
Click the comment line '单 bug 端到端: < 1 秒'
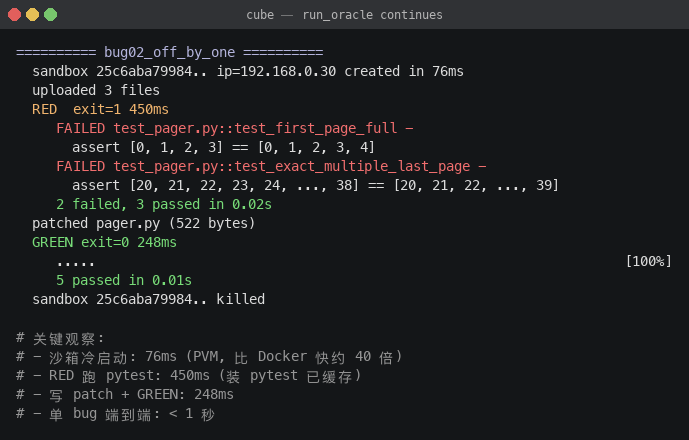[x=116, y=414]
